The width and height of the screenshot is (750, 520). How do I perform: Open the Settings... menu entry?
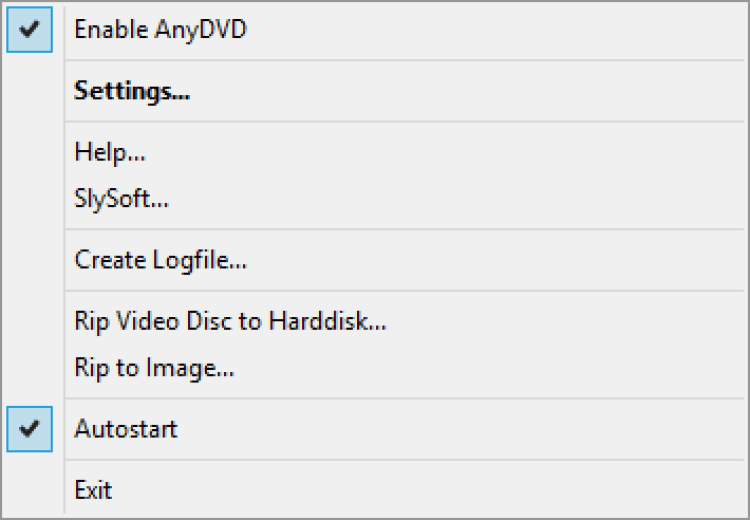[x=132, y=91]
